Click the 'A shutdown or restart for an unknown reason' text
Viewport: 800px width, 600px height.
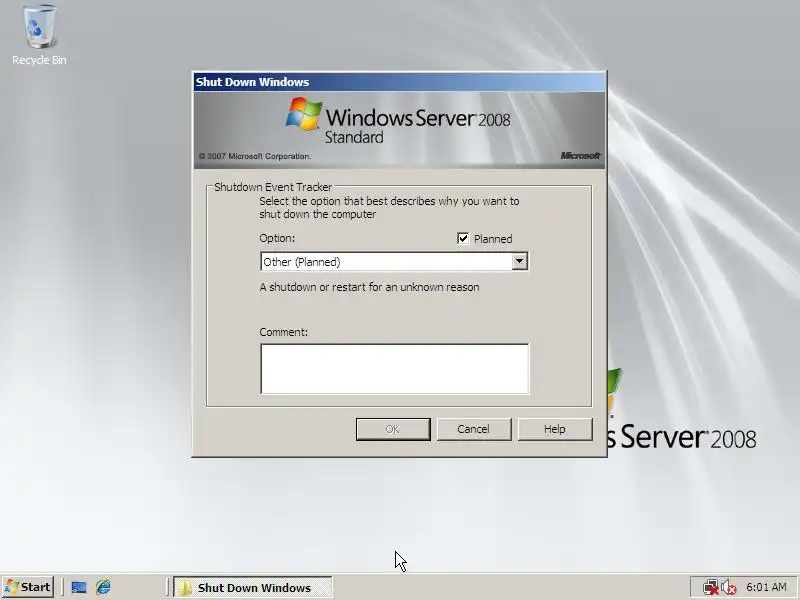[x=369, y=287]
